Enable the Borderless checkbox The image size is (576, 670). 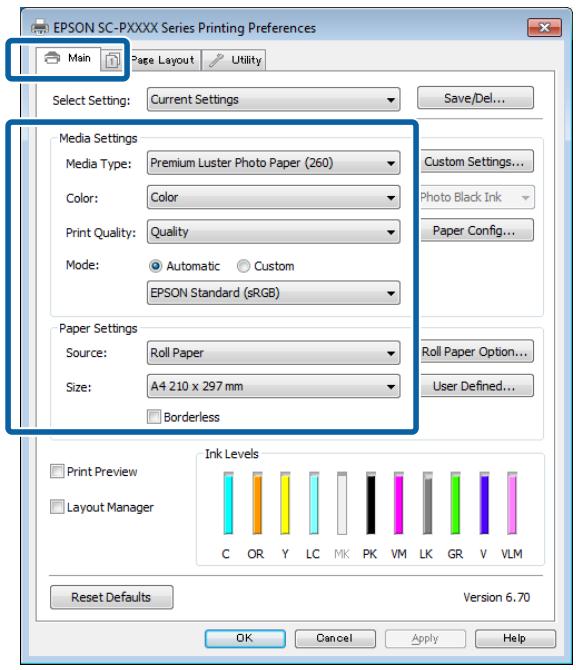(x=154, y=417)
